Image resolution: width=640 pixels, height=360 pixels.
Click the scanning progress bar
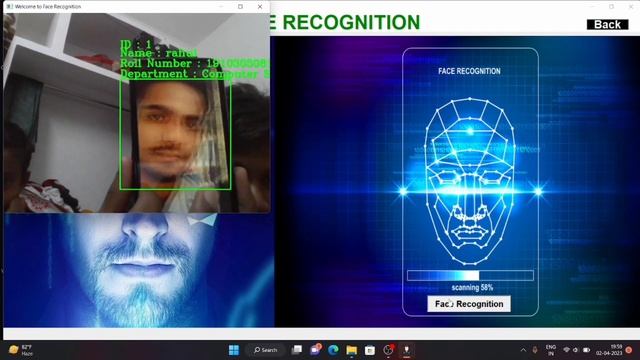tap(470, 276)
